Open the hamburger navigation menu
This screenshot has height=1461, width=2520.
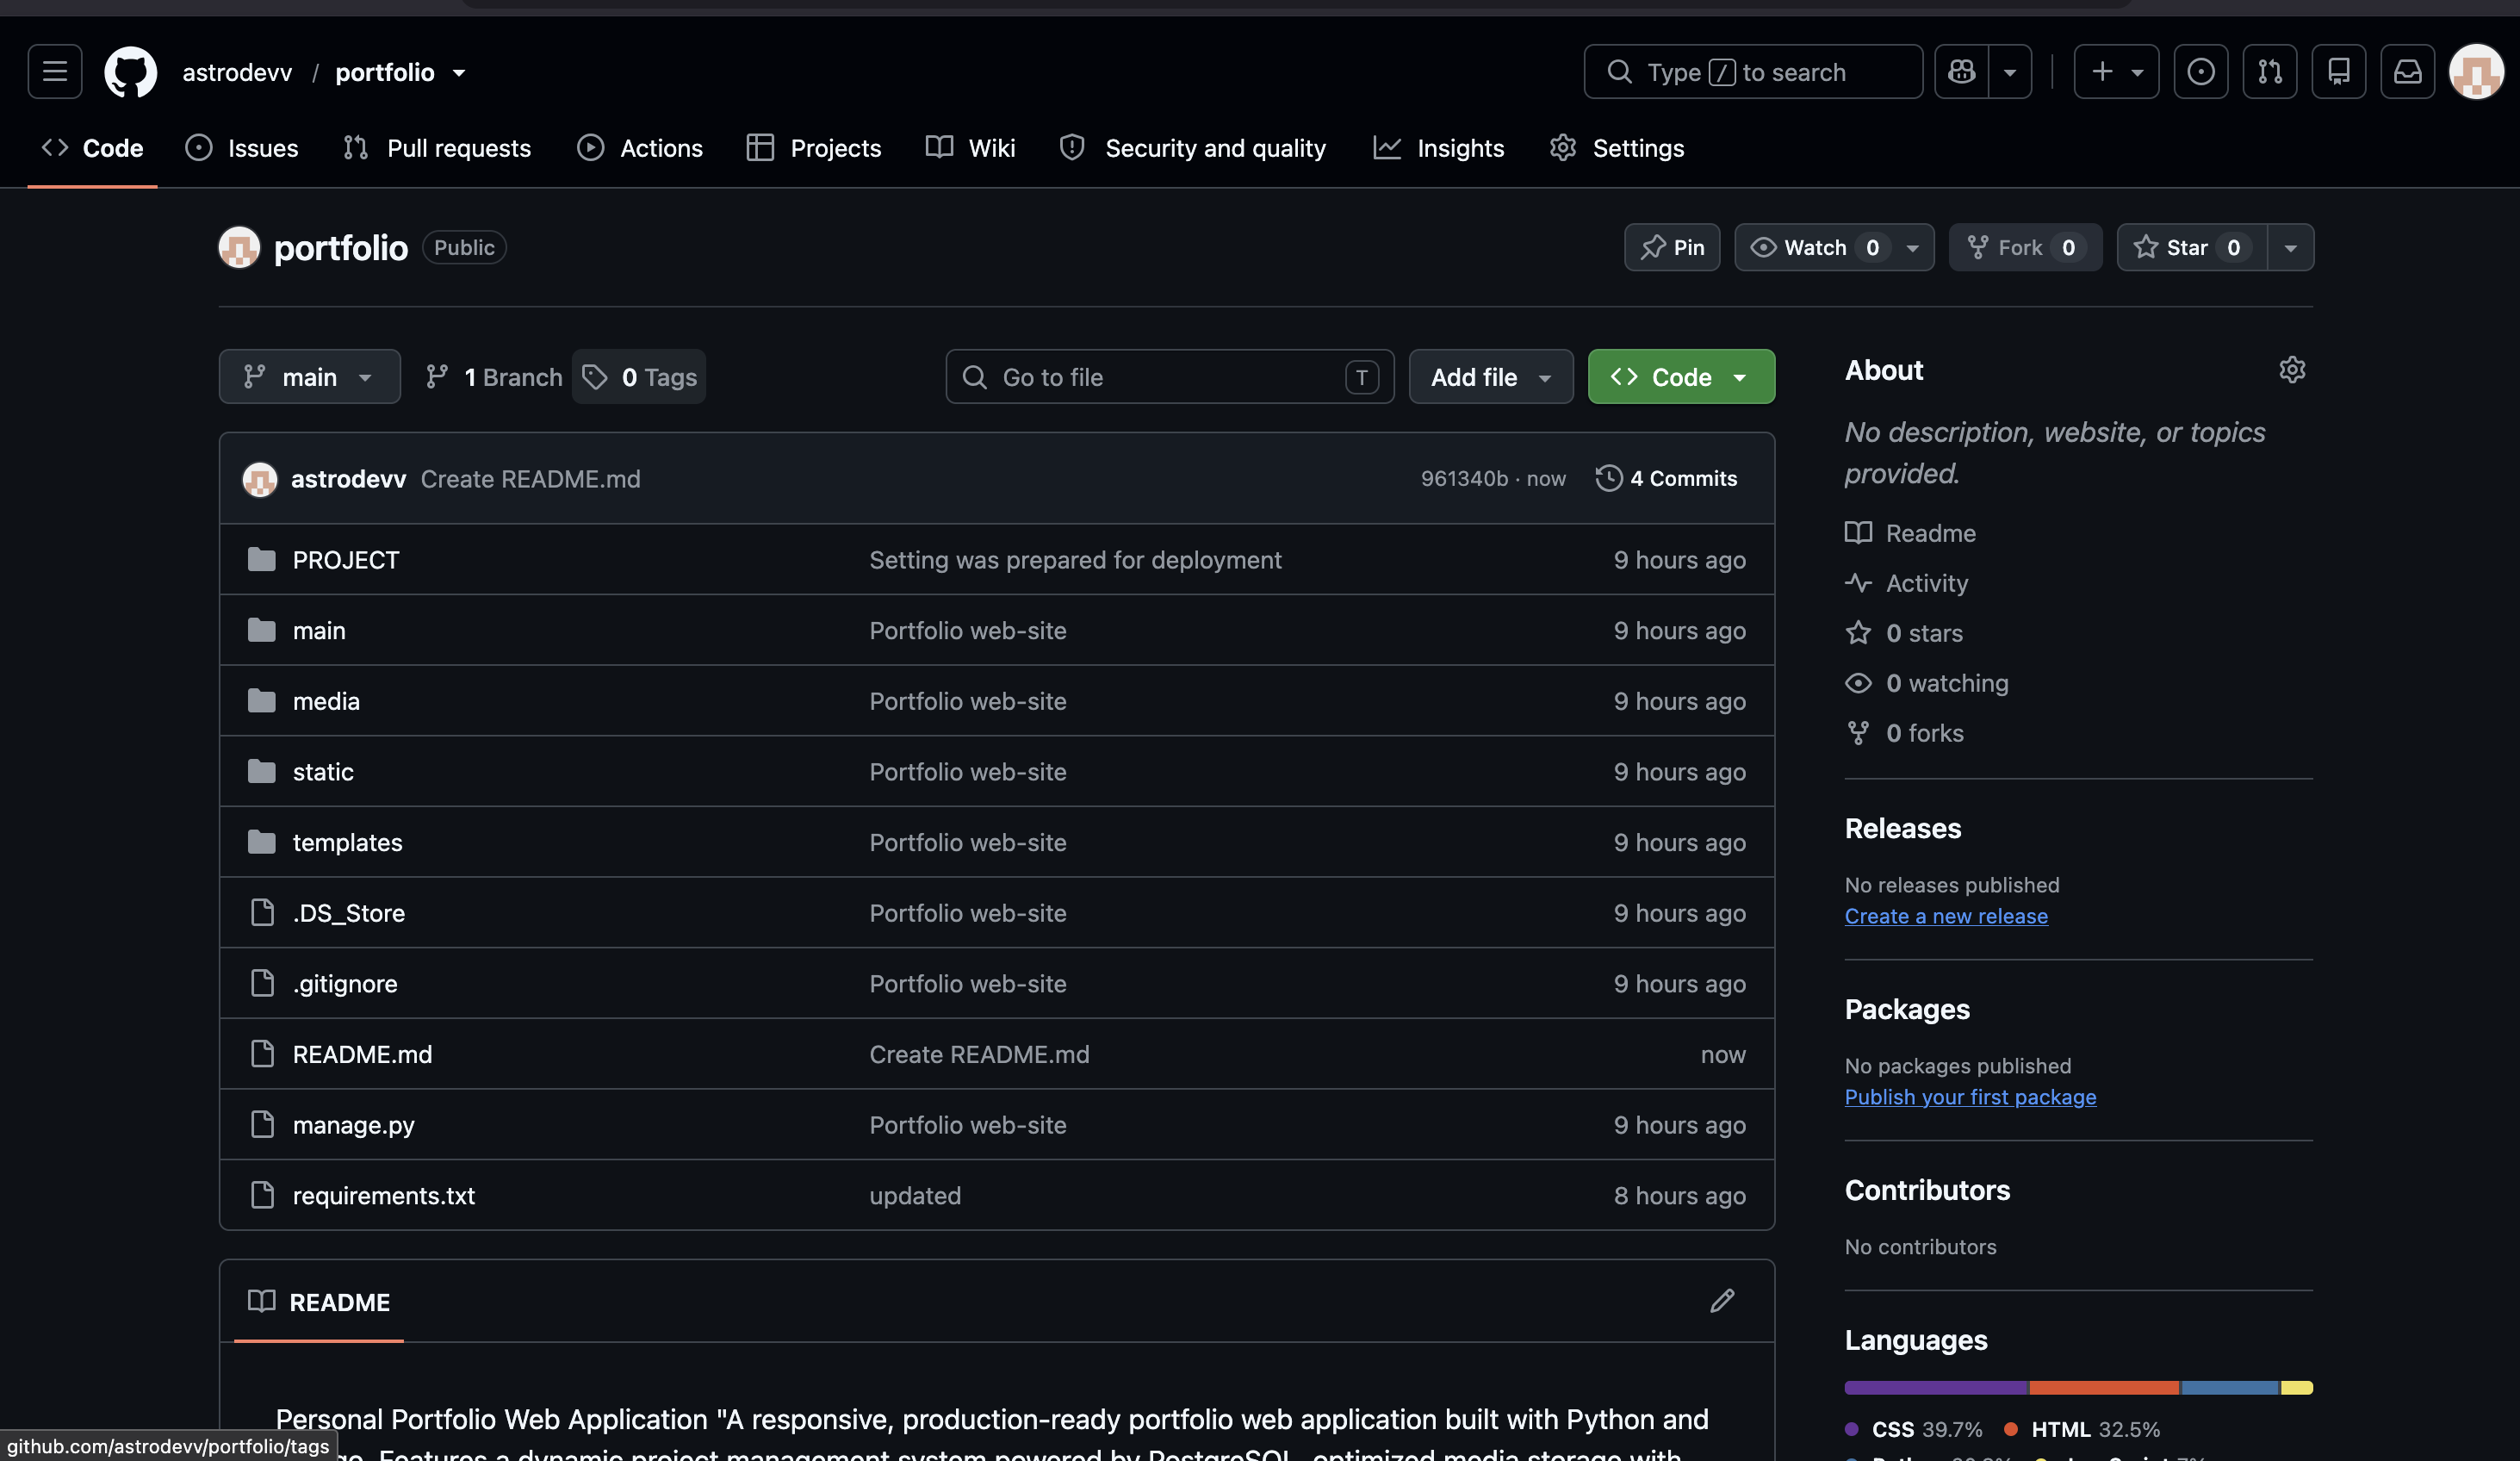55,72
